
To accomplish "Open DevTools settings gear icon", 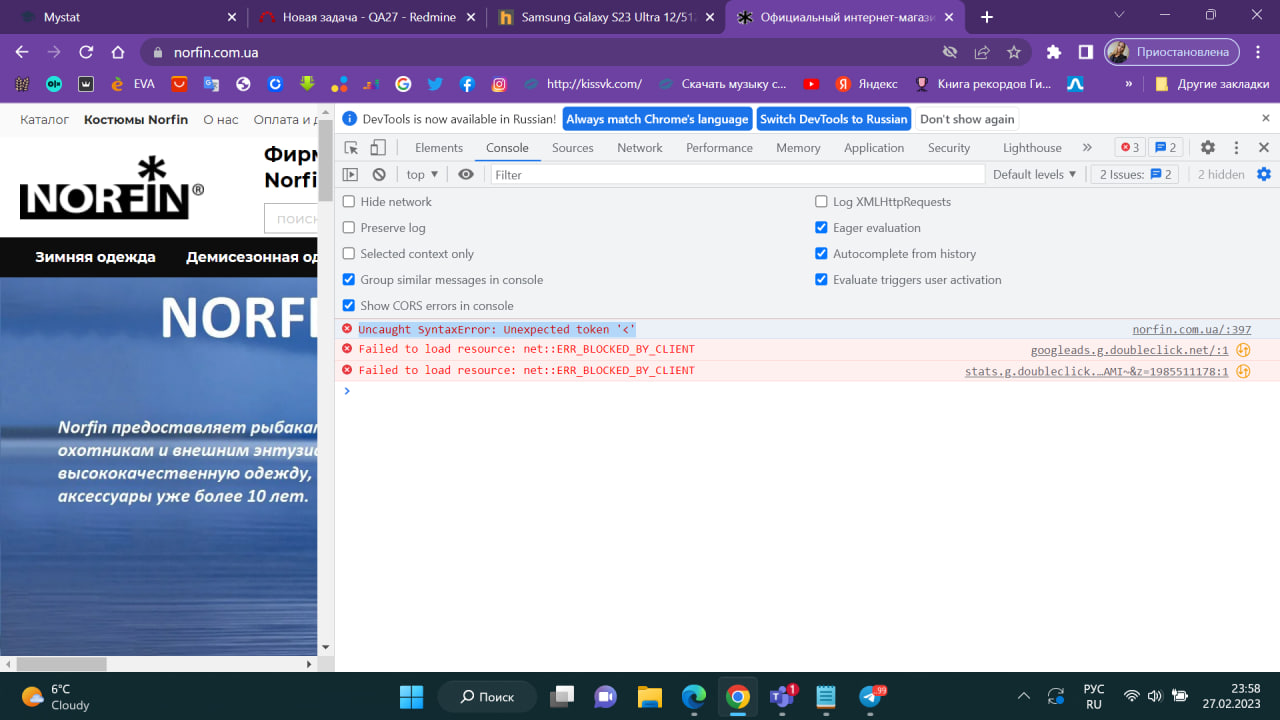I will pos(1208,148).
